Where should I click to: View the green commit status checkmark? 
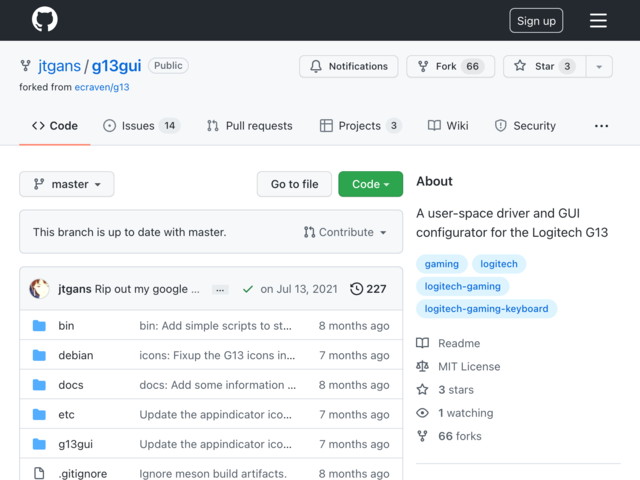pyautogui.click(x=248, y=289)
